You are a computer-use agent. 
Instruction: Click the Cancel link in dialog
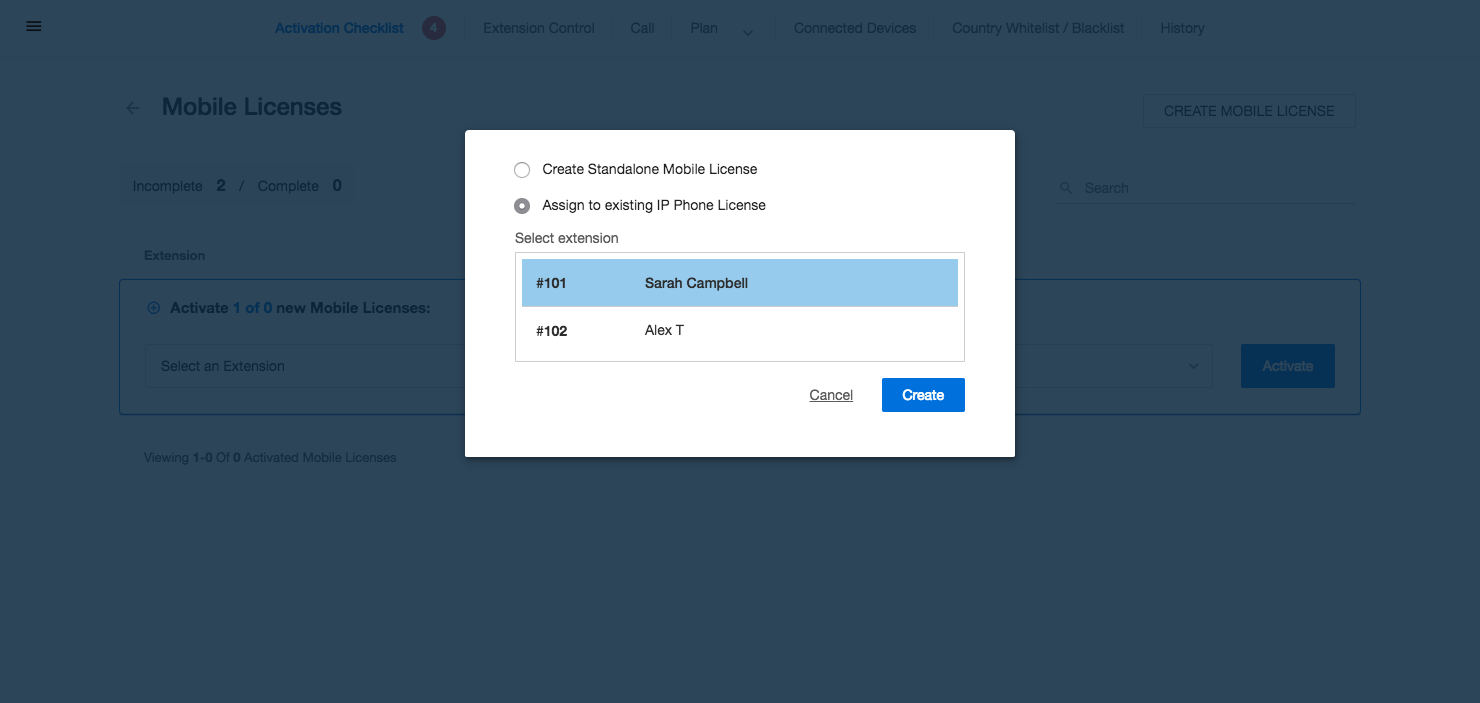point(831,395)
